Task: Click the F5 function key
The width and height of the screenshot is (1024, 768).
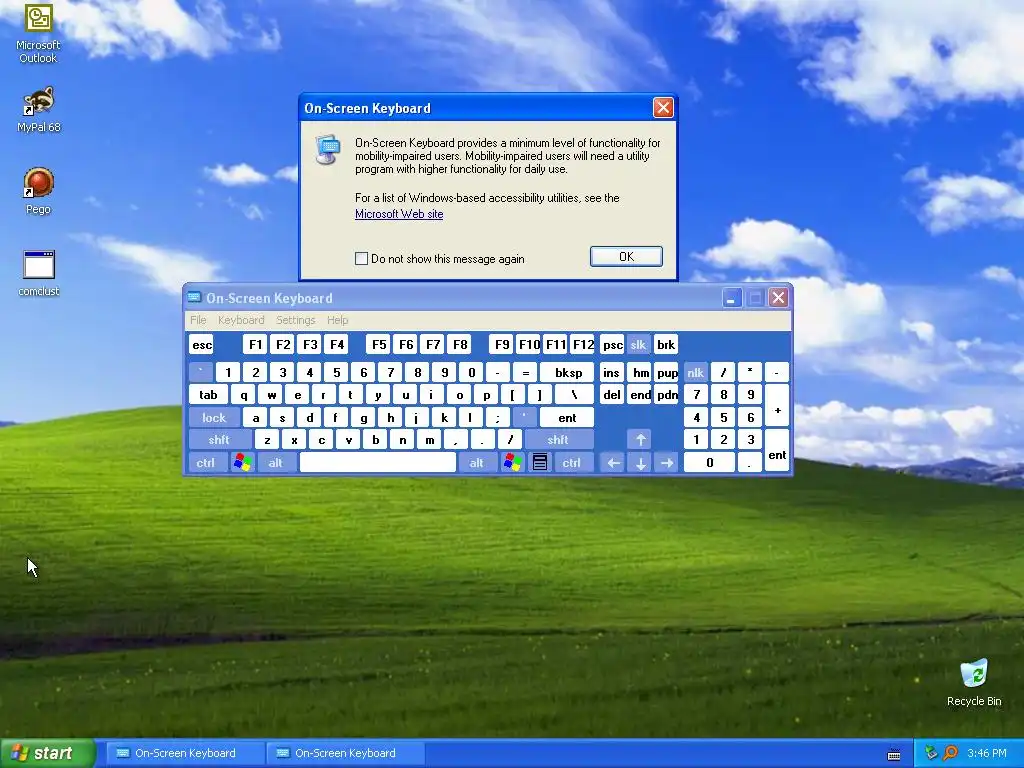Action: [379, 344]
